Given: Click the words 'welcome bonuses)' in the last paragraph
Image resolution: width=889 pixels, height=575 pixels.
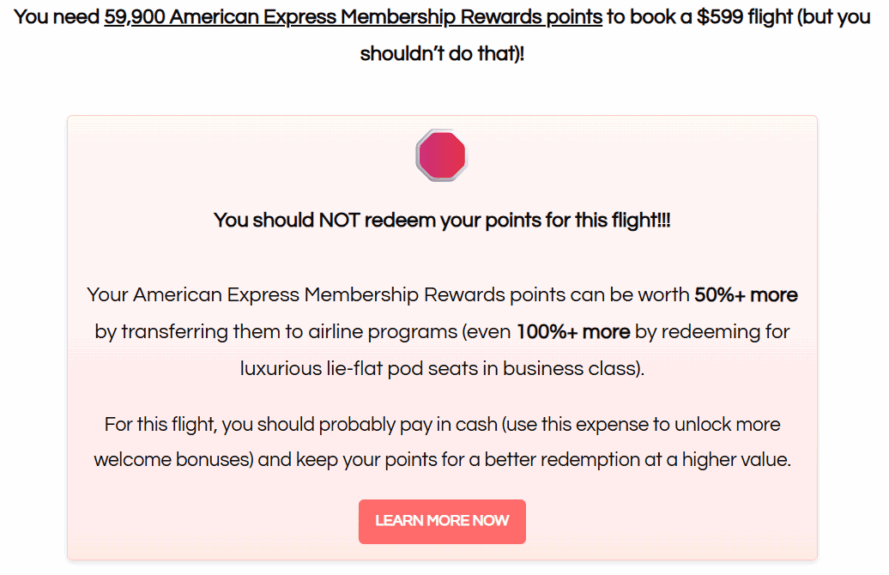Looking at the screenshot, I should (173, 460).
